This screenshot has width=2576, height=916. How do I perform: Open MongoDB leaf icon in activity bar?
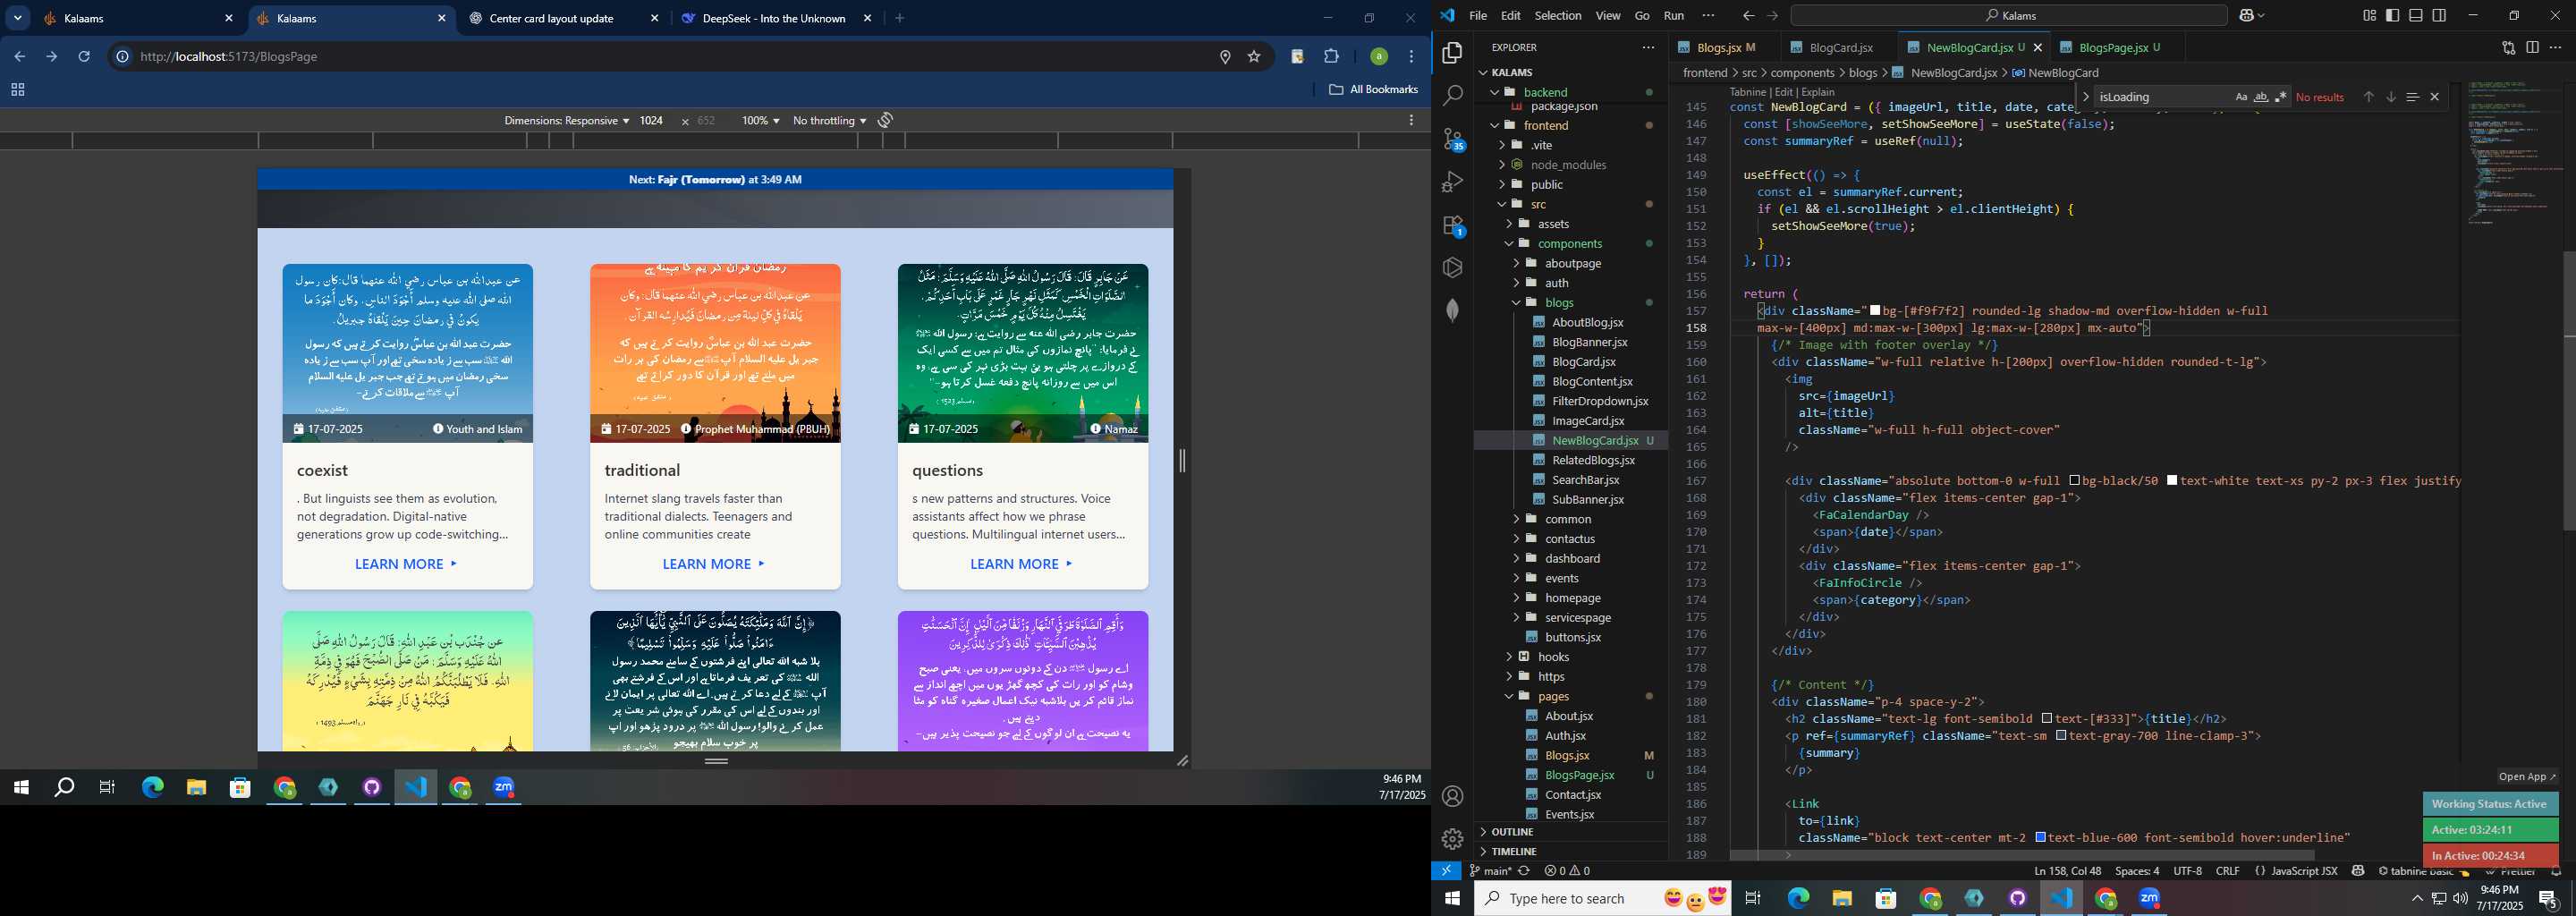[x=1453, y=310]
